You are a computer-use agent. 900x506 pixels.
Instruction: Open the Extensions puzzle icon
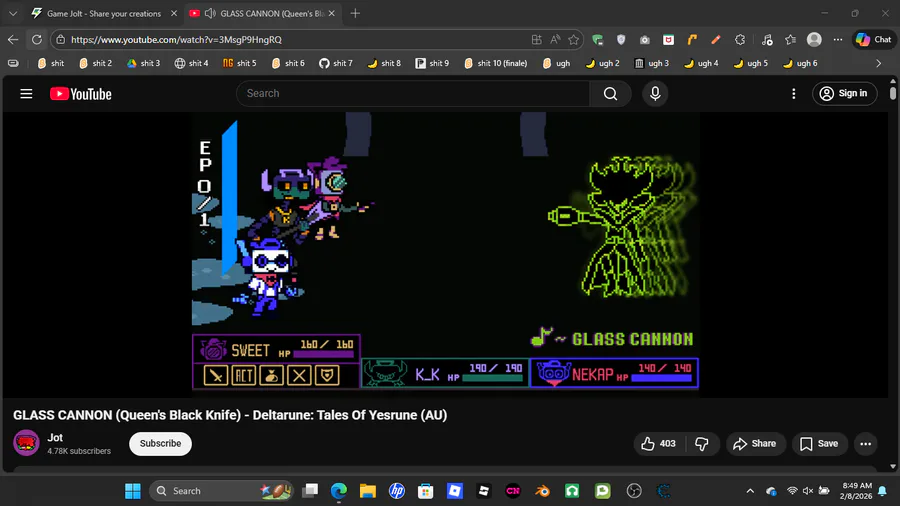click(x=740, y=40)
